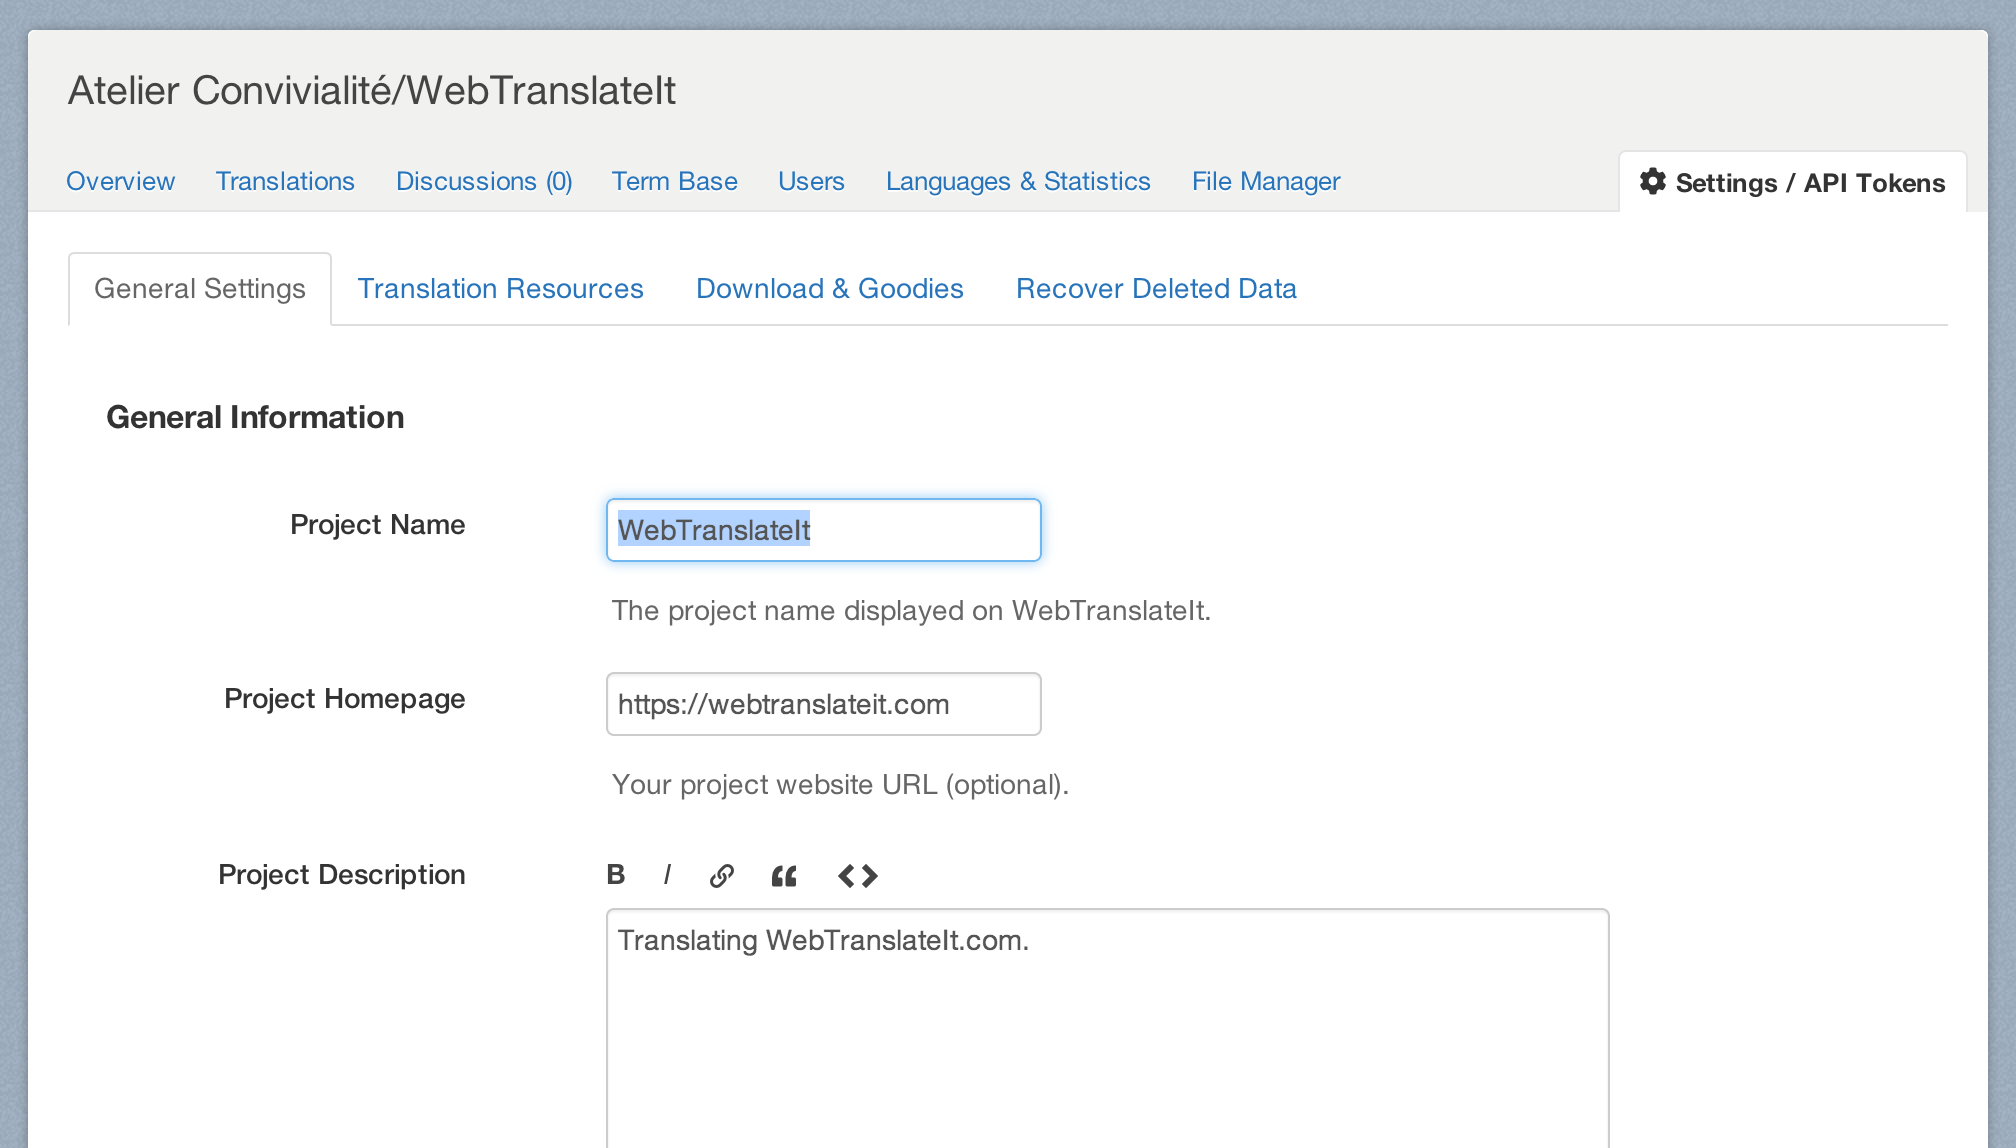View Languages & Statistics
Viewport: 2016px width, 1148px height.
point(1018,182)
